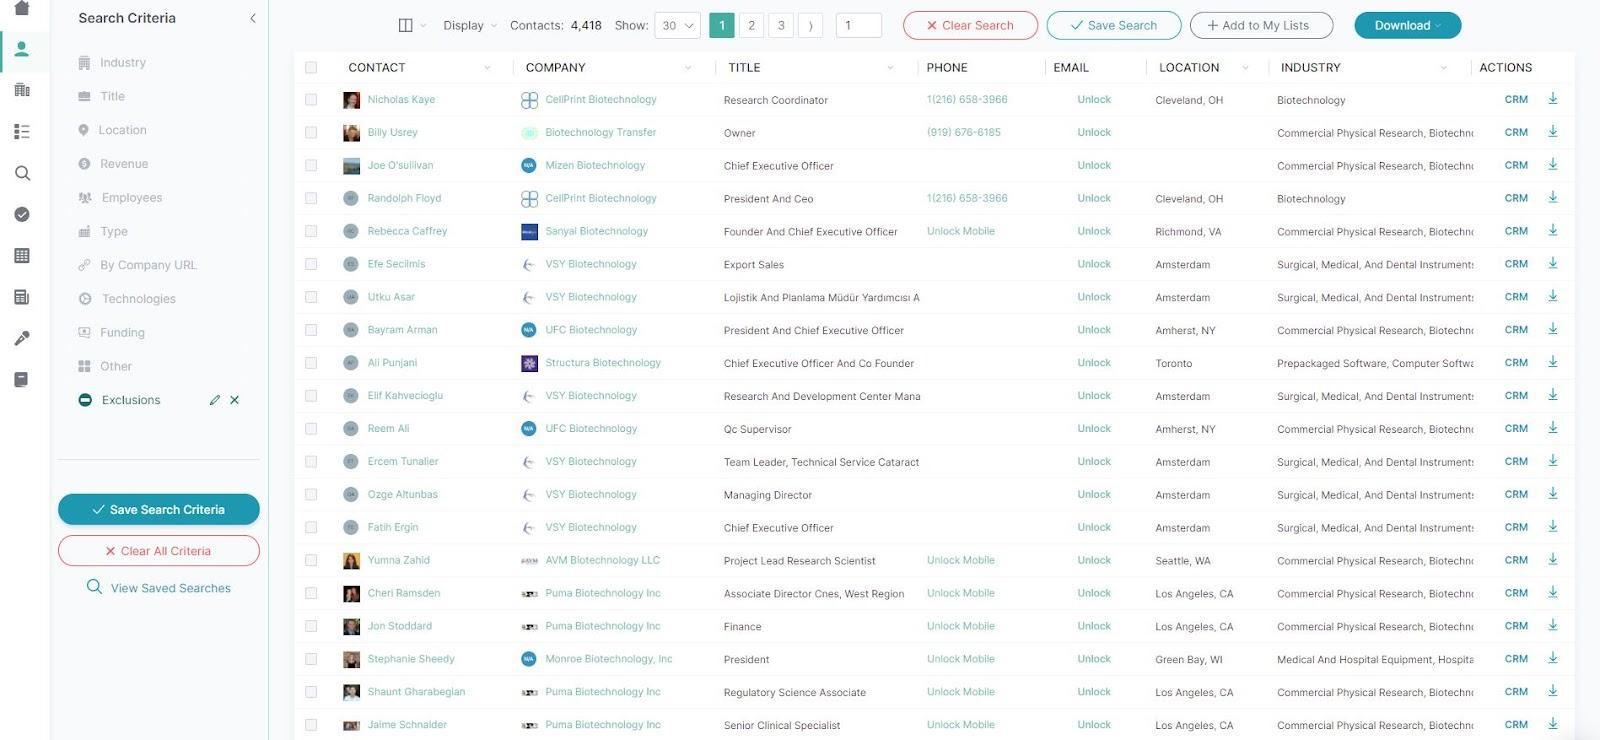Collapse the Search Criteria panel
This screenshot has width=1600, height=740.
click(252, 18)
